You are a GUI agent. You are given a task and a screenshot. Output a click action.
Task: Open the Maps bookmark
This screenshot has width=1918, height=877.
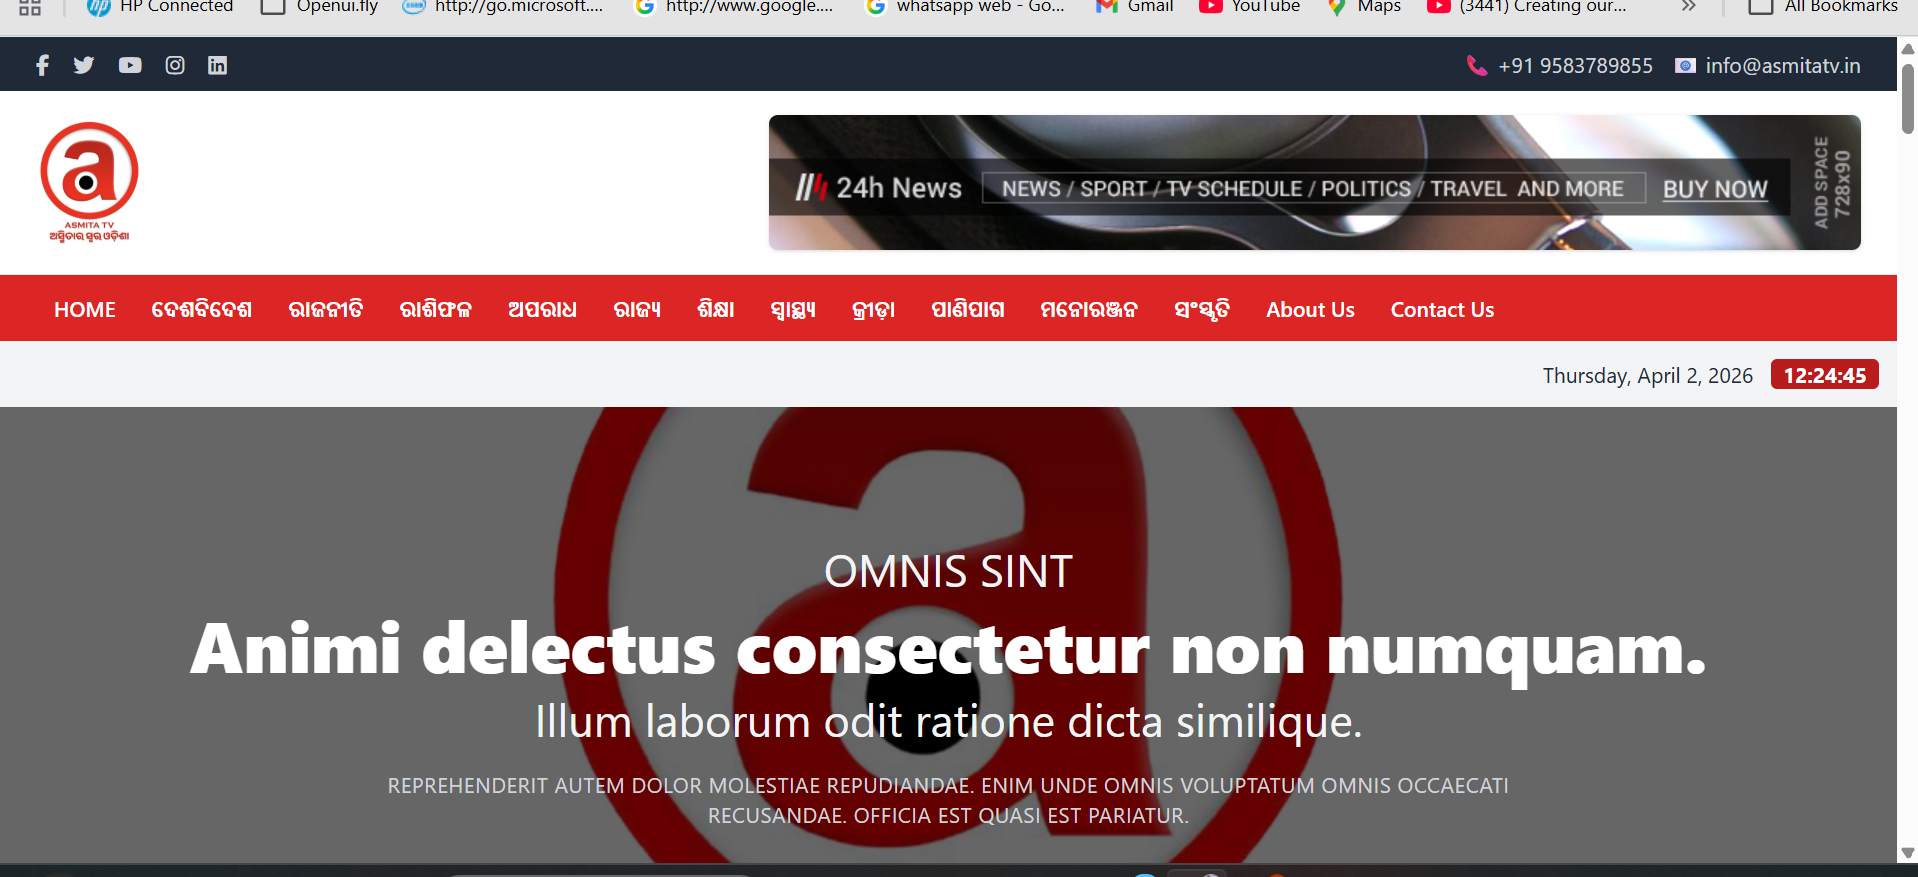(1365, 7)
